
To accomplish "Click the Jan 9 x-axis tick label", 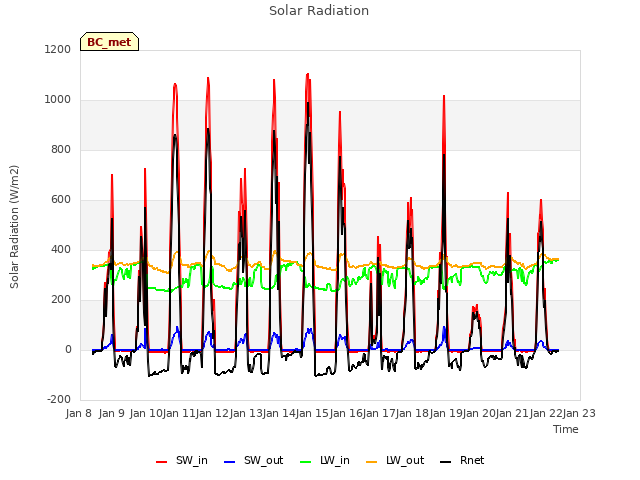I will click(x=112, y=413).
